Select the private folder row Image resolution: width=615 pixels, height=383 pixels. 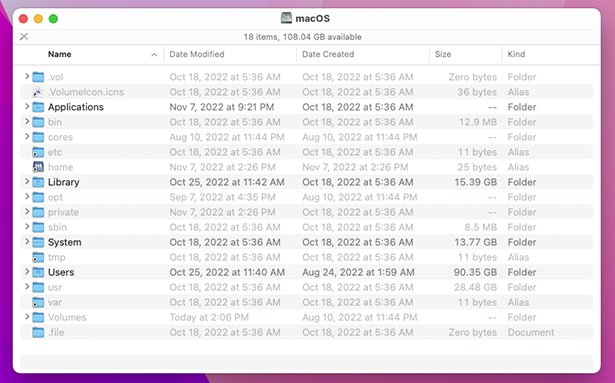coord(307,212)
